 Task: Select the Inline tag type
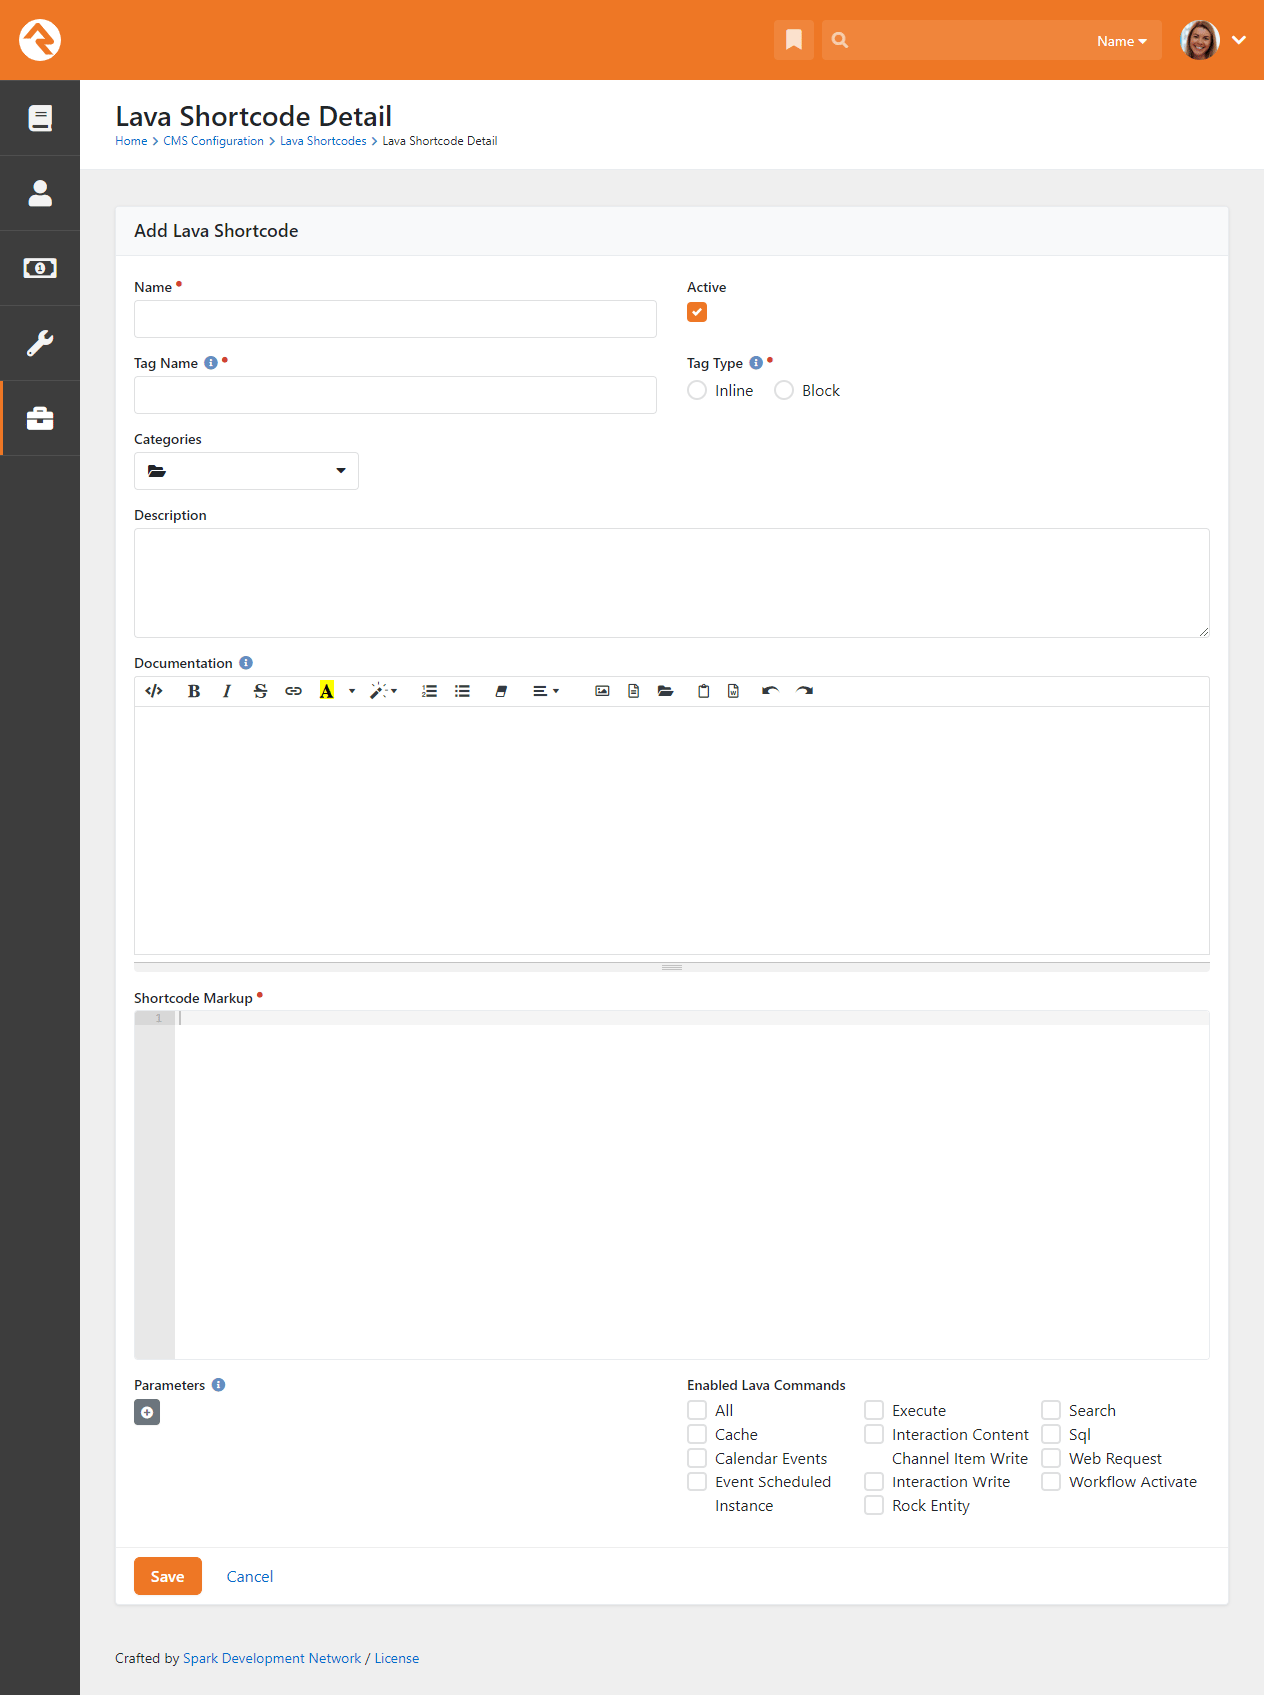pyautogui.click(x=697, y=390)
